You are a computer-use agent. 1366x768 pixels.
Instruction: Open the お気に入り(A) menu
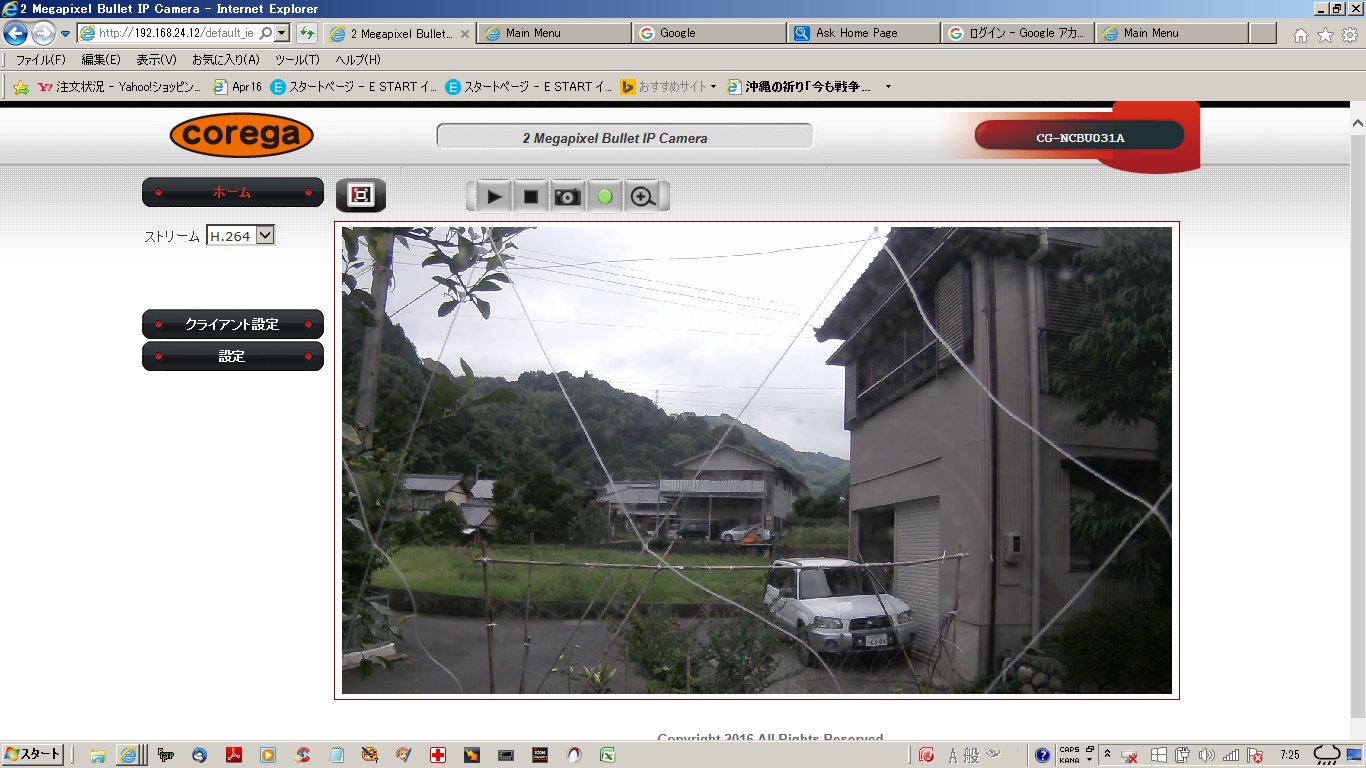click(225, 60)
